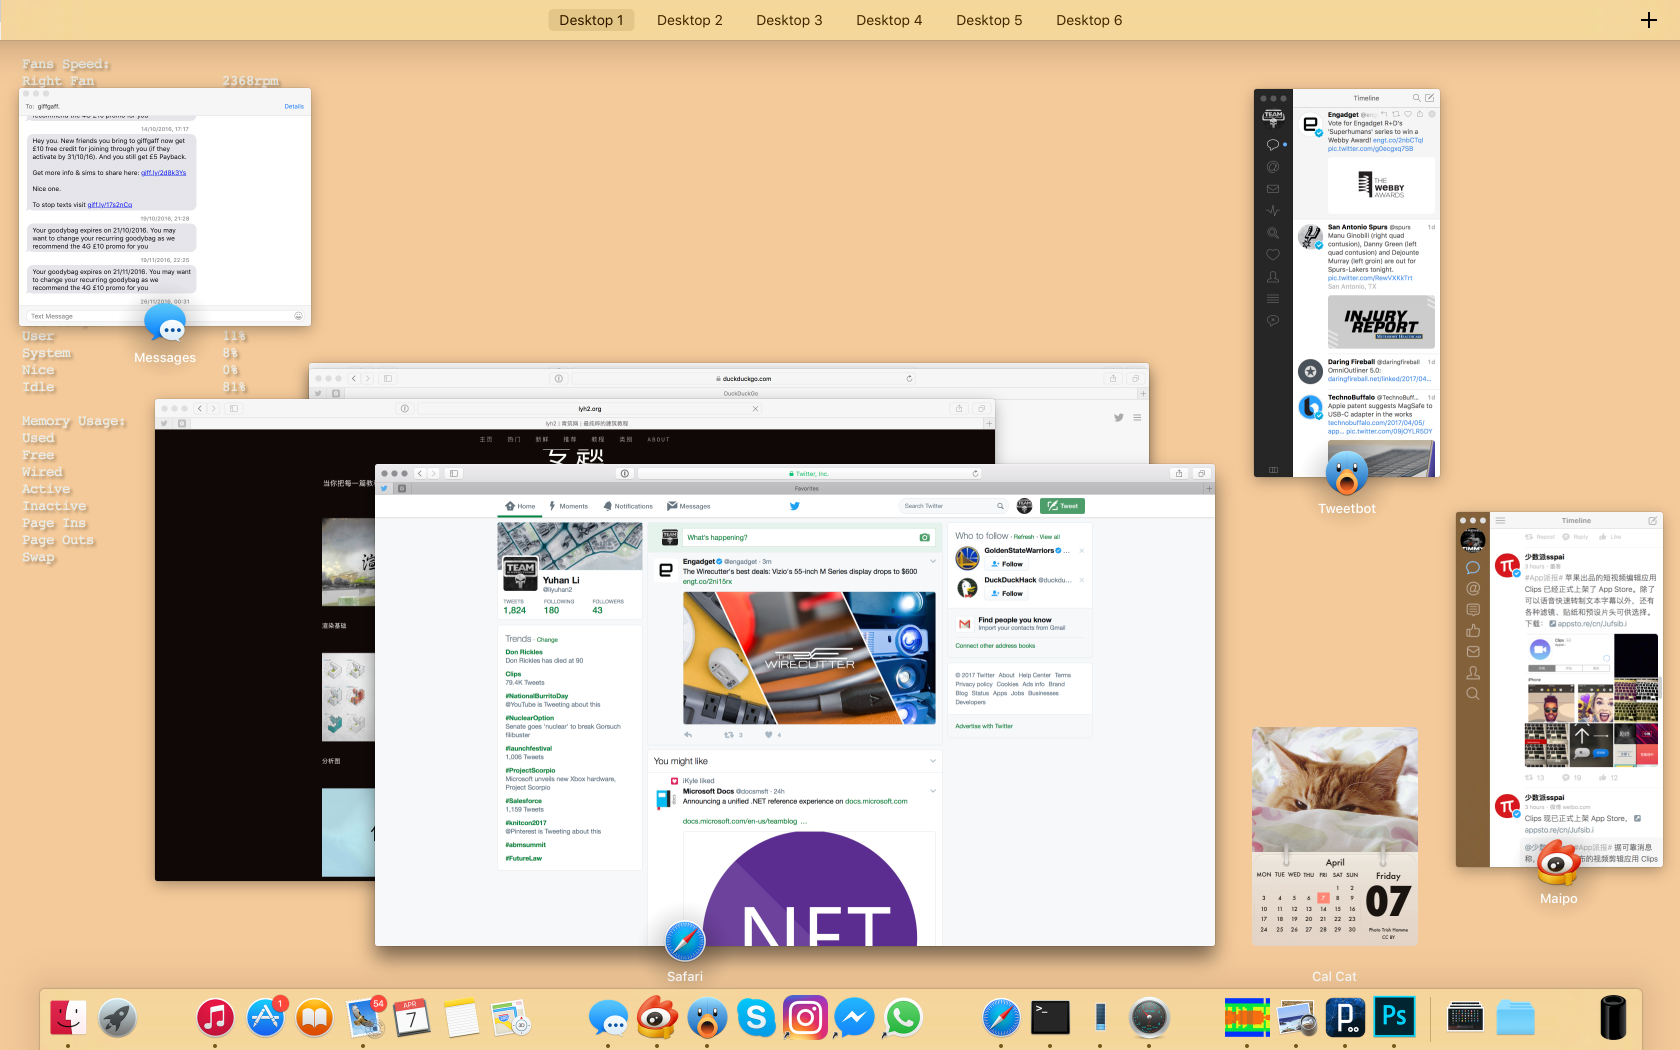Open Mutes bubble icon in Tweetbot sidebar

click(1273, 321)
